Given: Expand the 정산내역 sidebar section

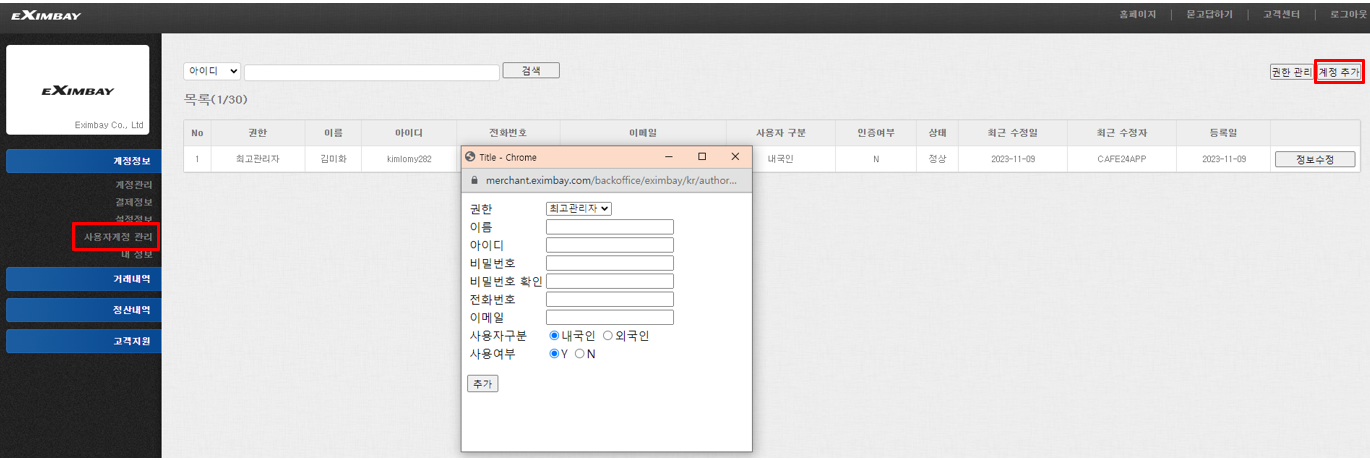Looking at the screenshot, I should tap(83, 310).
